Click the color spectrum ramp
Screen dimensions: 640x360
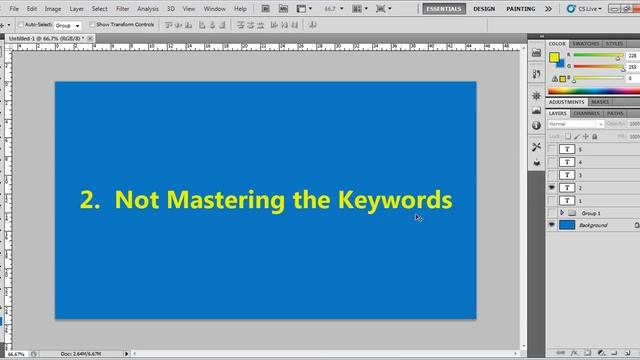pyautogui.click(x=594, y=91)
